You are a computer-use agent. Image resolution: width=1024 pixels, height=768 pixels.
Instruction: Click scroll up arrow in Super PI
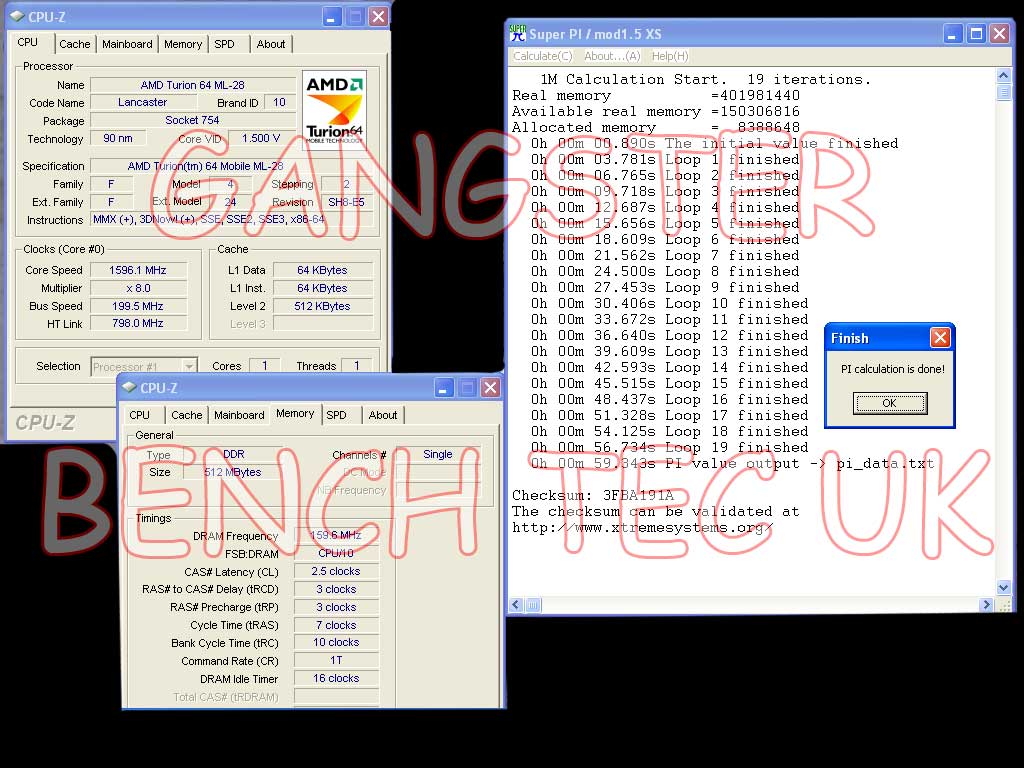1004,75
